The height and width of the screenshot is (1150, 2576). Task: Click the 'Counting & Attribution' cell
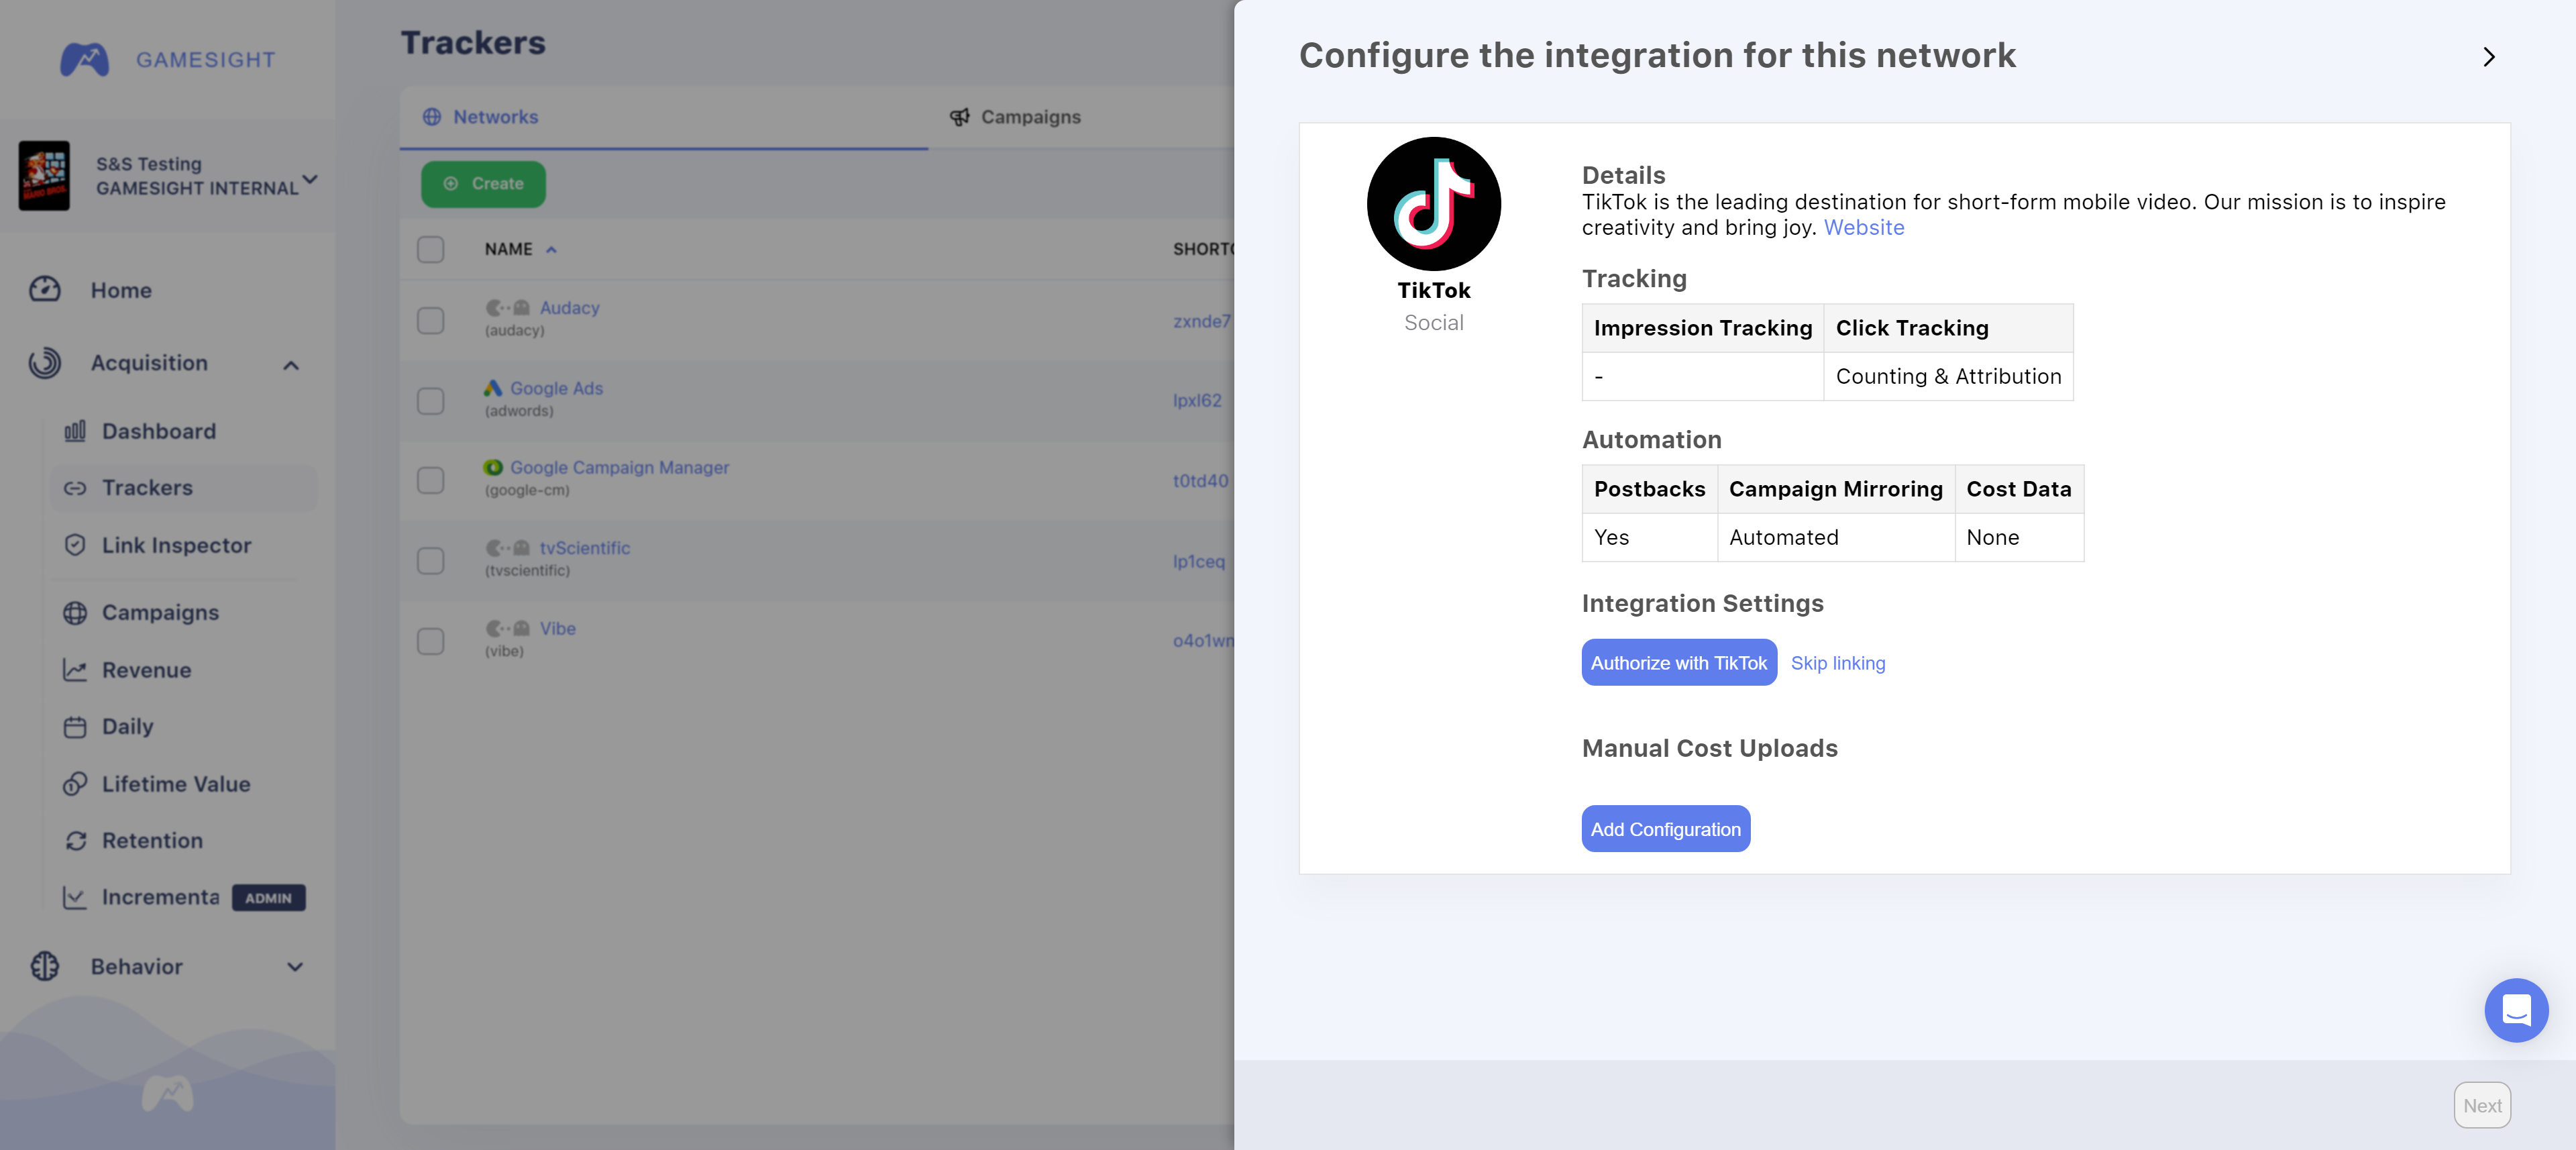pyautogui.click(x=1948, y=377)
